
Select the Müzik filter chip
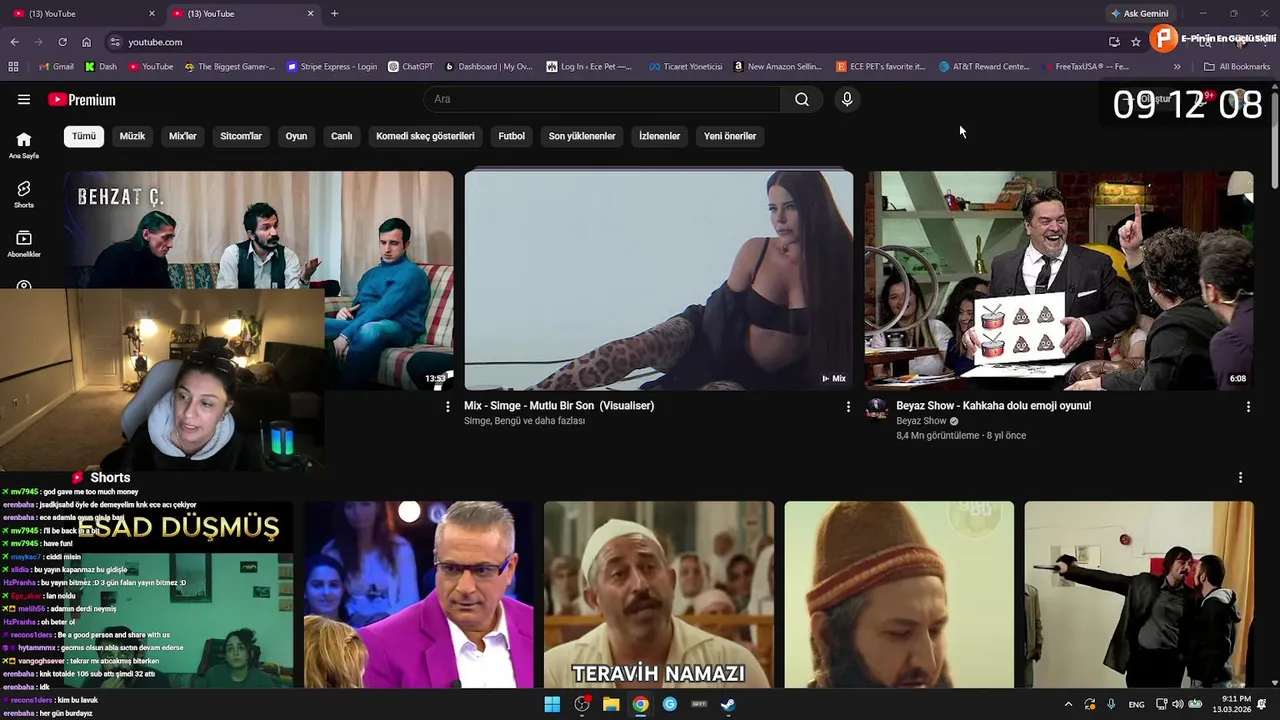(x=132, y=136)
